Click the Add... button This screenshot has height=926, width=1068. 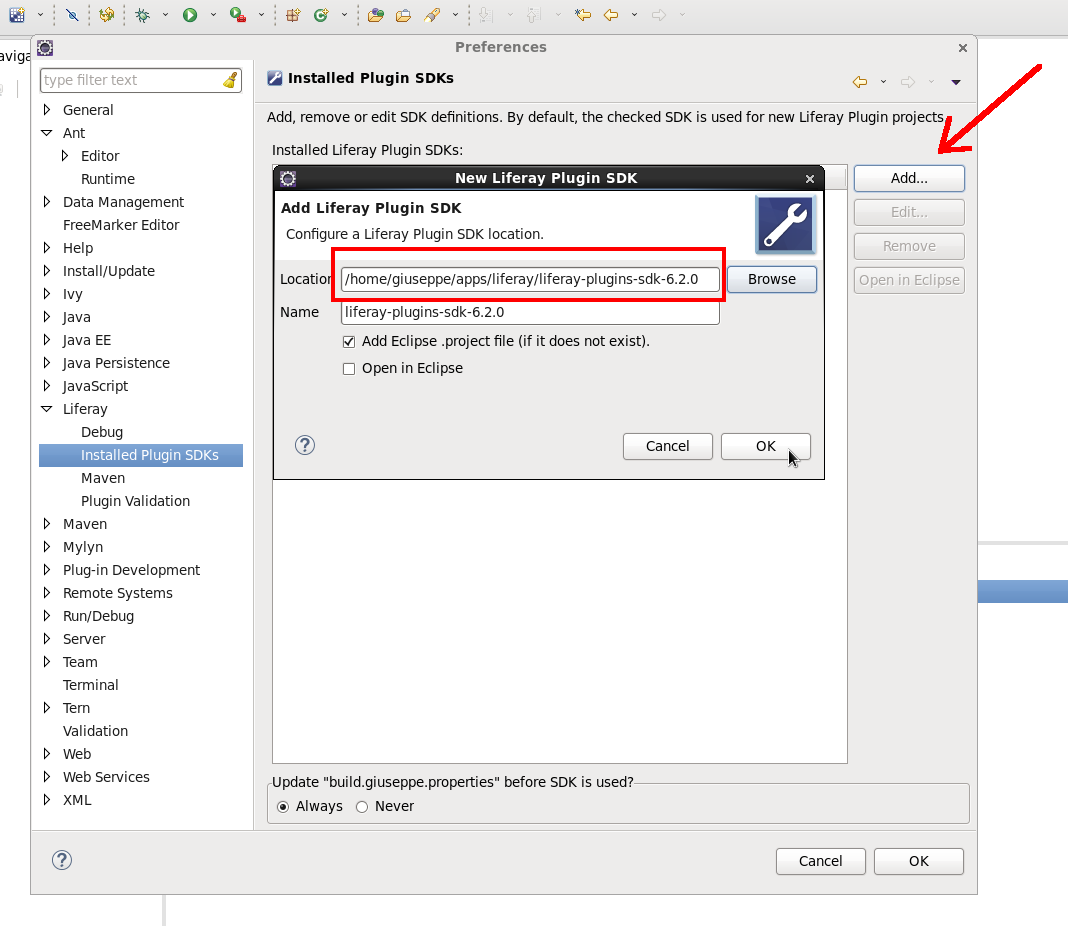coord(909,178)
